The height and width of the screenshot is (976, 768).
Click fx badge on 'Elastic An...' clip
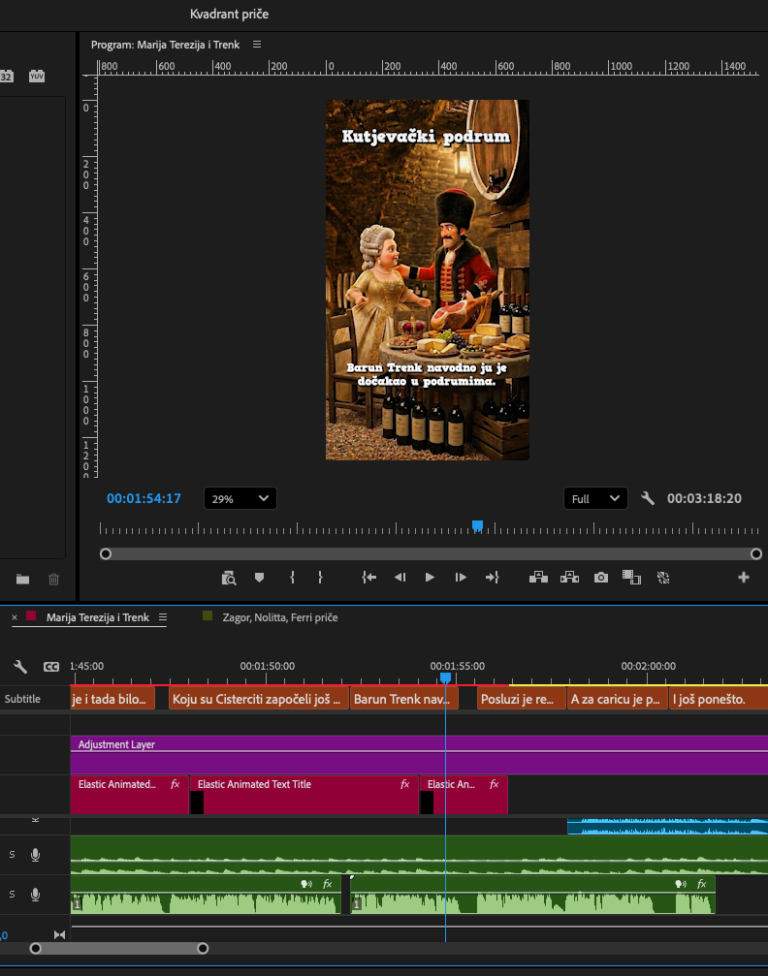pos(494,784)
